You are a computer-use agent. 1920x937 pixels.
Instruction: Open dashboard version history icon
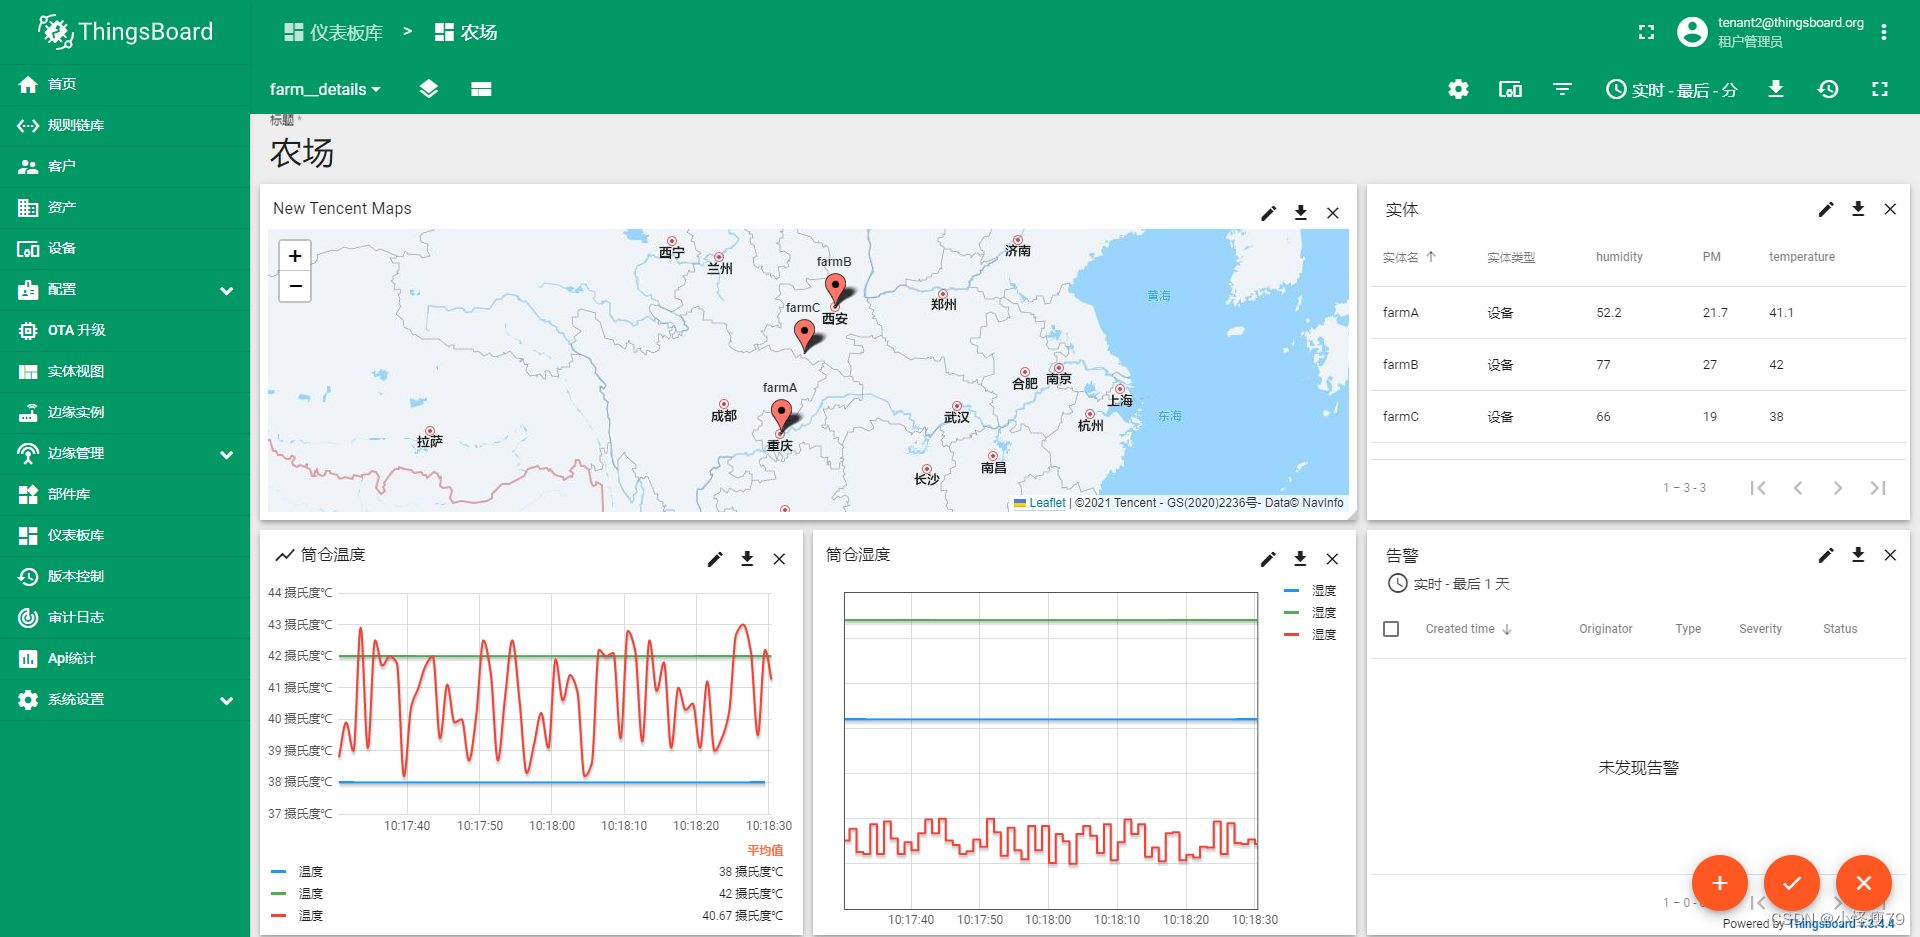coord(1828,89)
